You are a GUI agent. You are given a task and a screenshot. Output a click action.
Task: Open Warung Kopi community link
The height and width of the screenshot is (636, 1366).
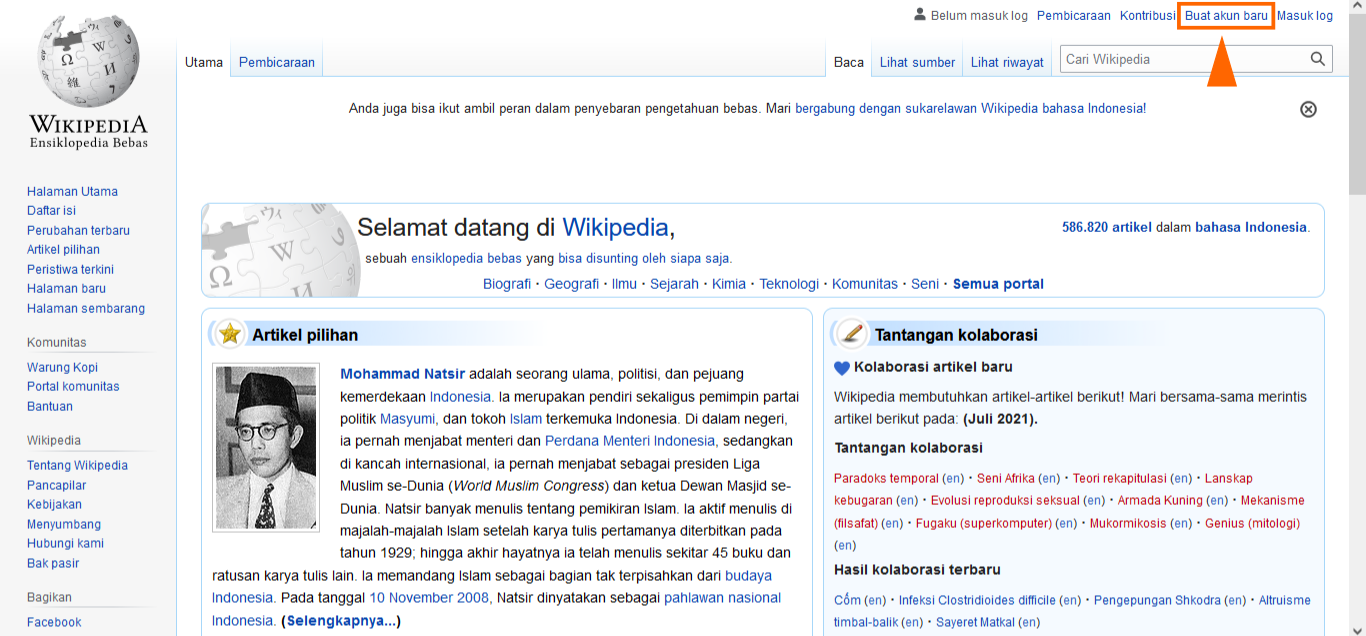click(62, 367)
